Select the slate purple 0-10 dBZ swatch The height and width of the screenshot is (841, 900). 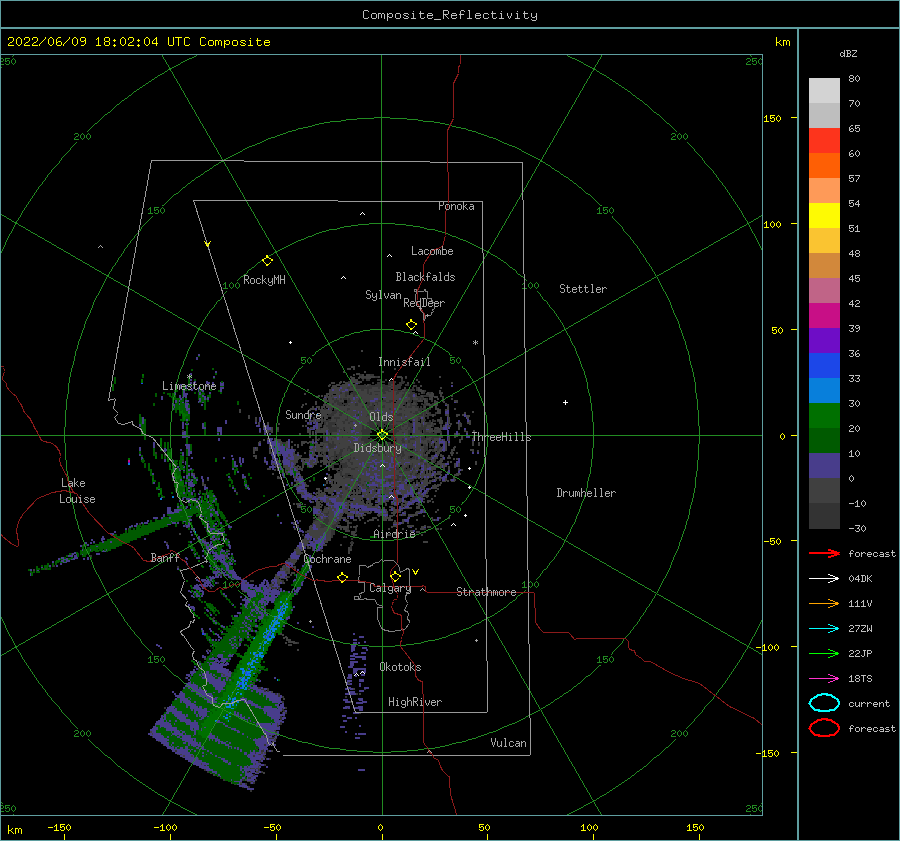coord(824,466)
